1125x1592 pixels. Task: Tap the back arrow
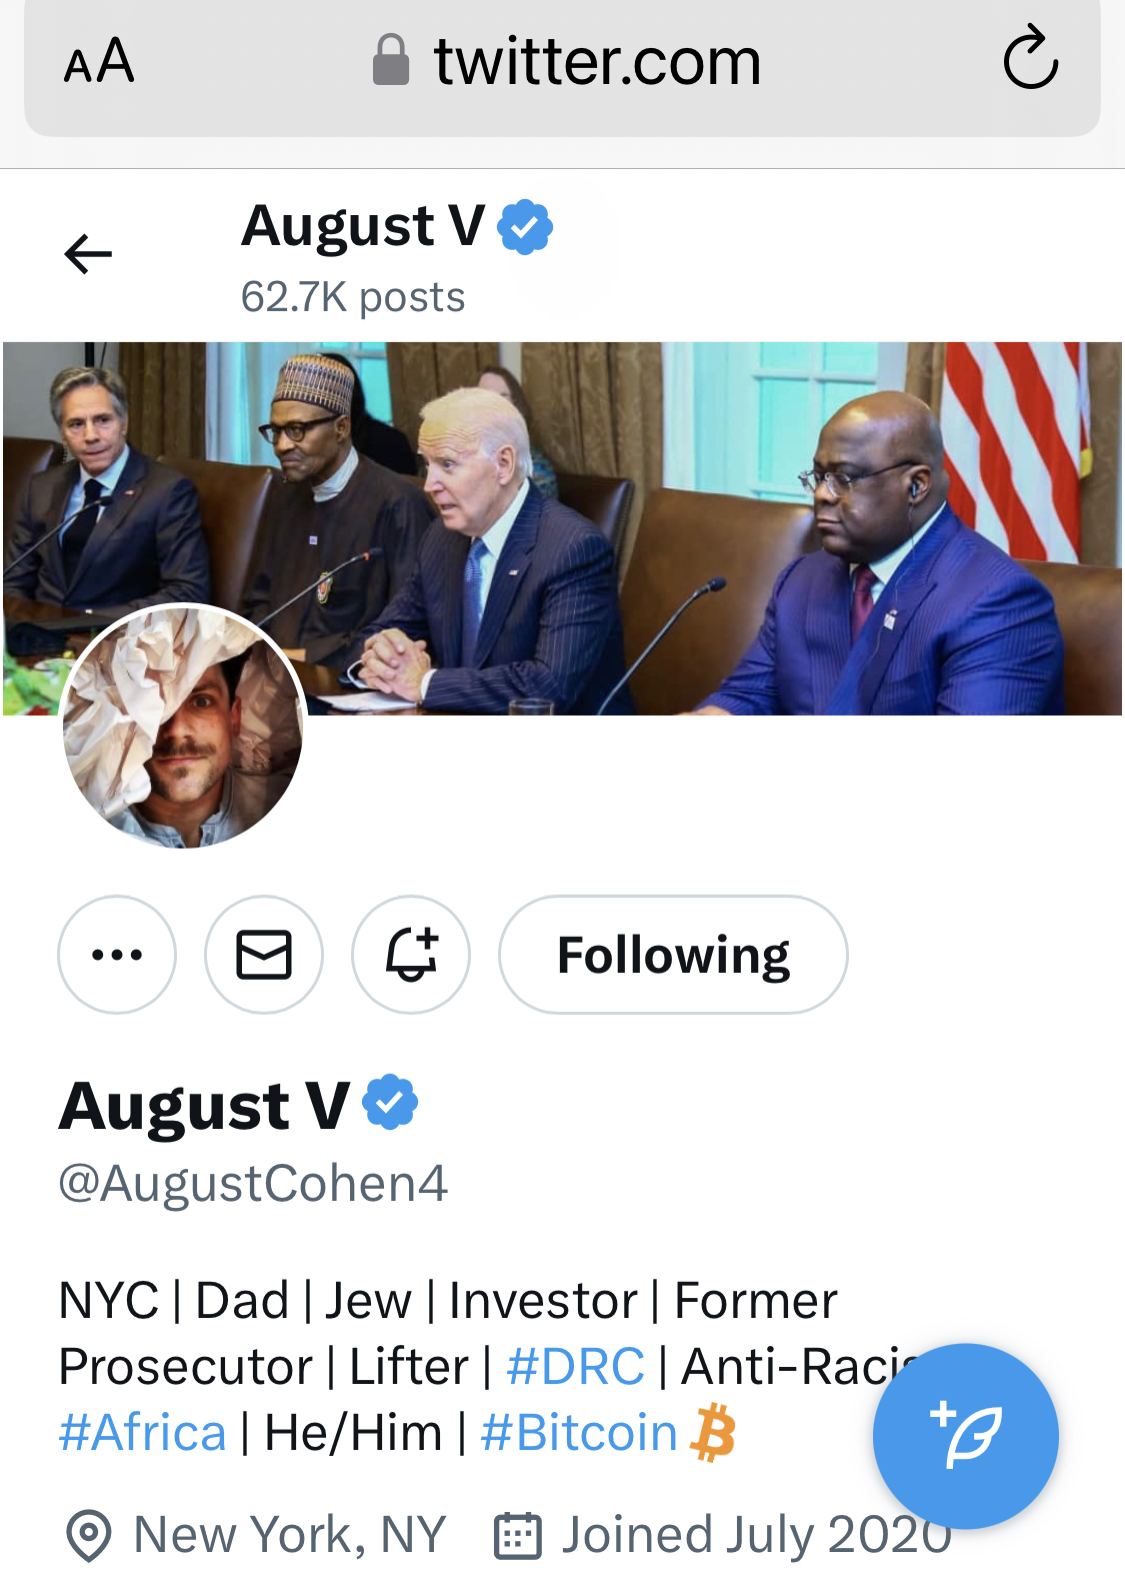[x=88, y=254]
